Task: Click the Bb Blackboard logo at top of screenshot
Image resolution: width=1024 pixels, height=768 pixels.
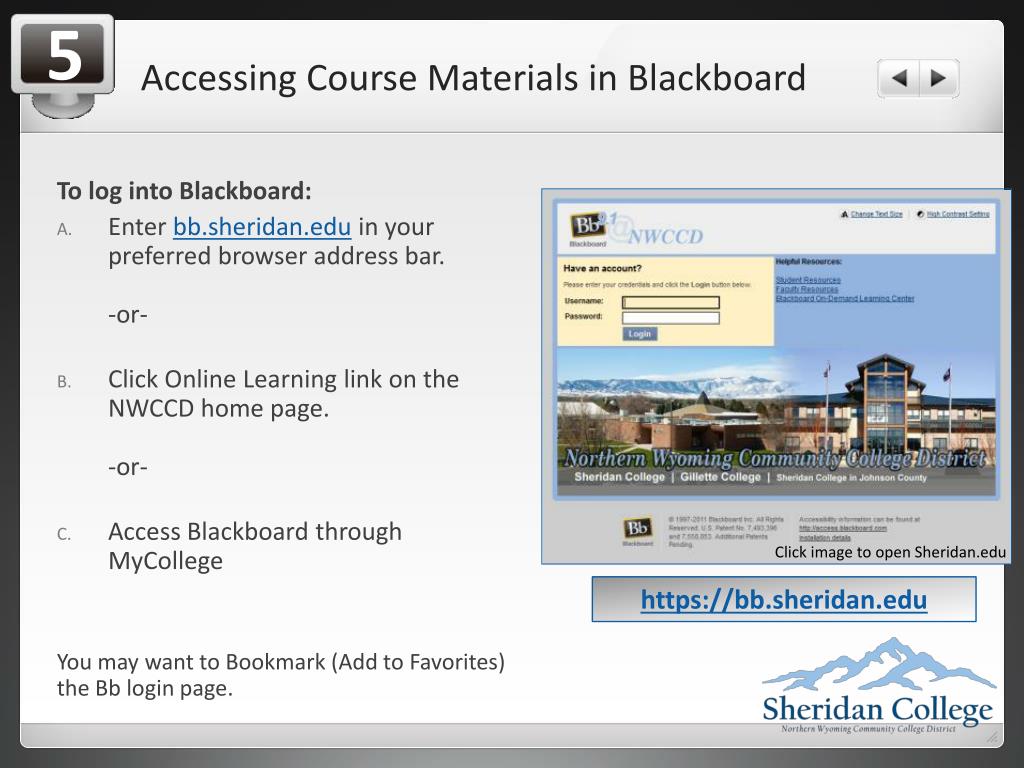Action: click(588, 227)
